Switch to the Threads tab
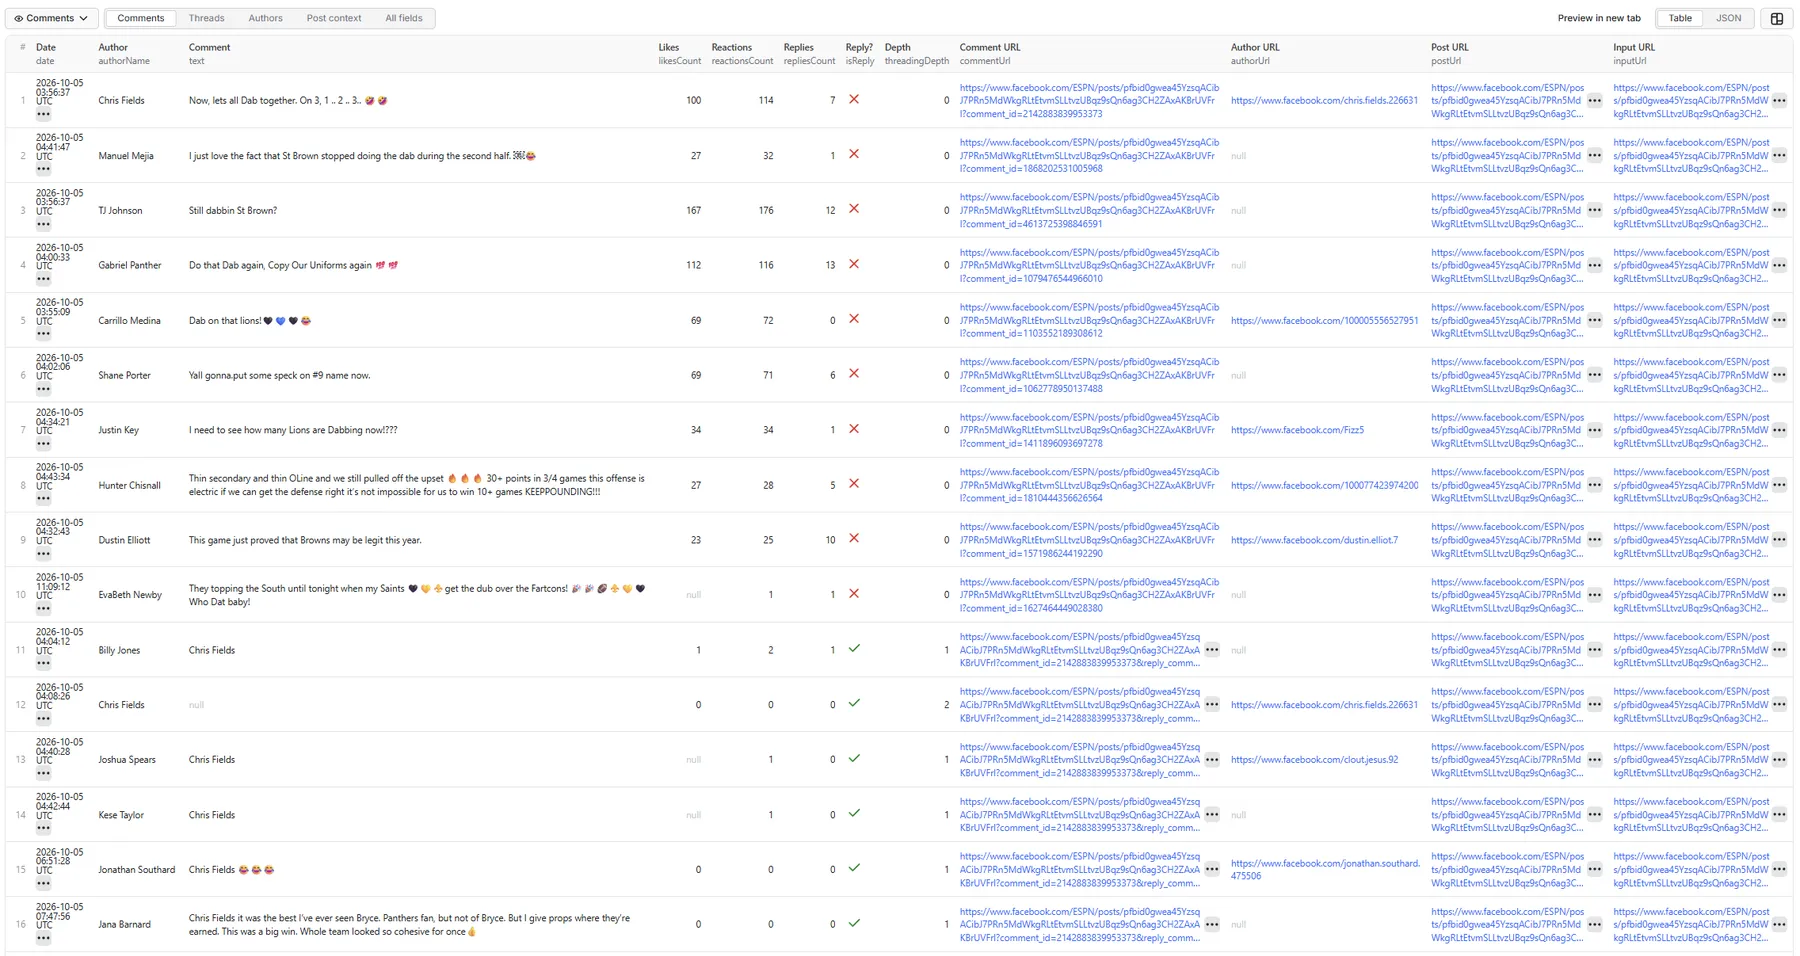1800x956 pixels. tap(206, 18)
